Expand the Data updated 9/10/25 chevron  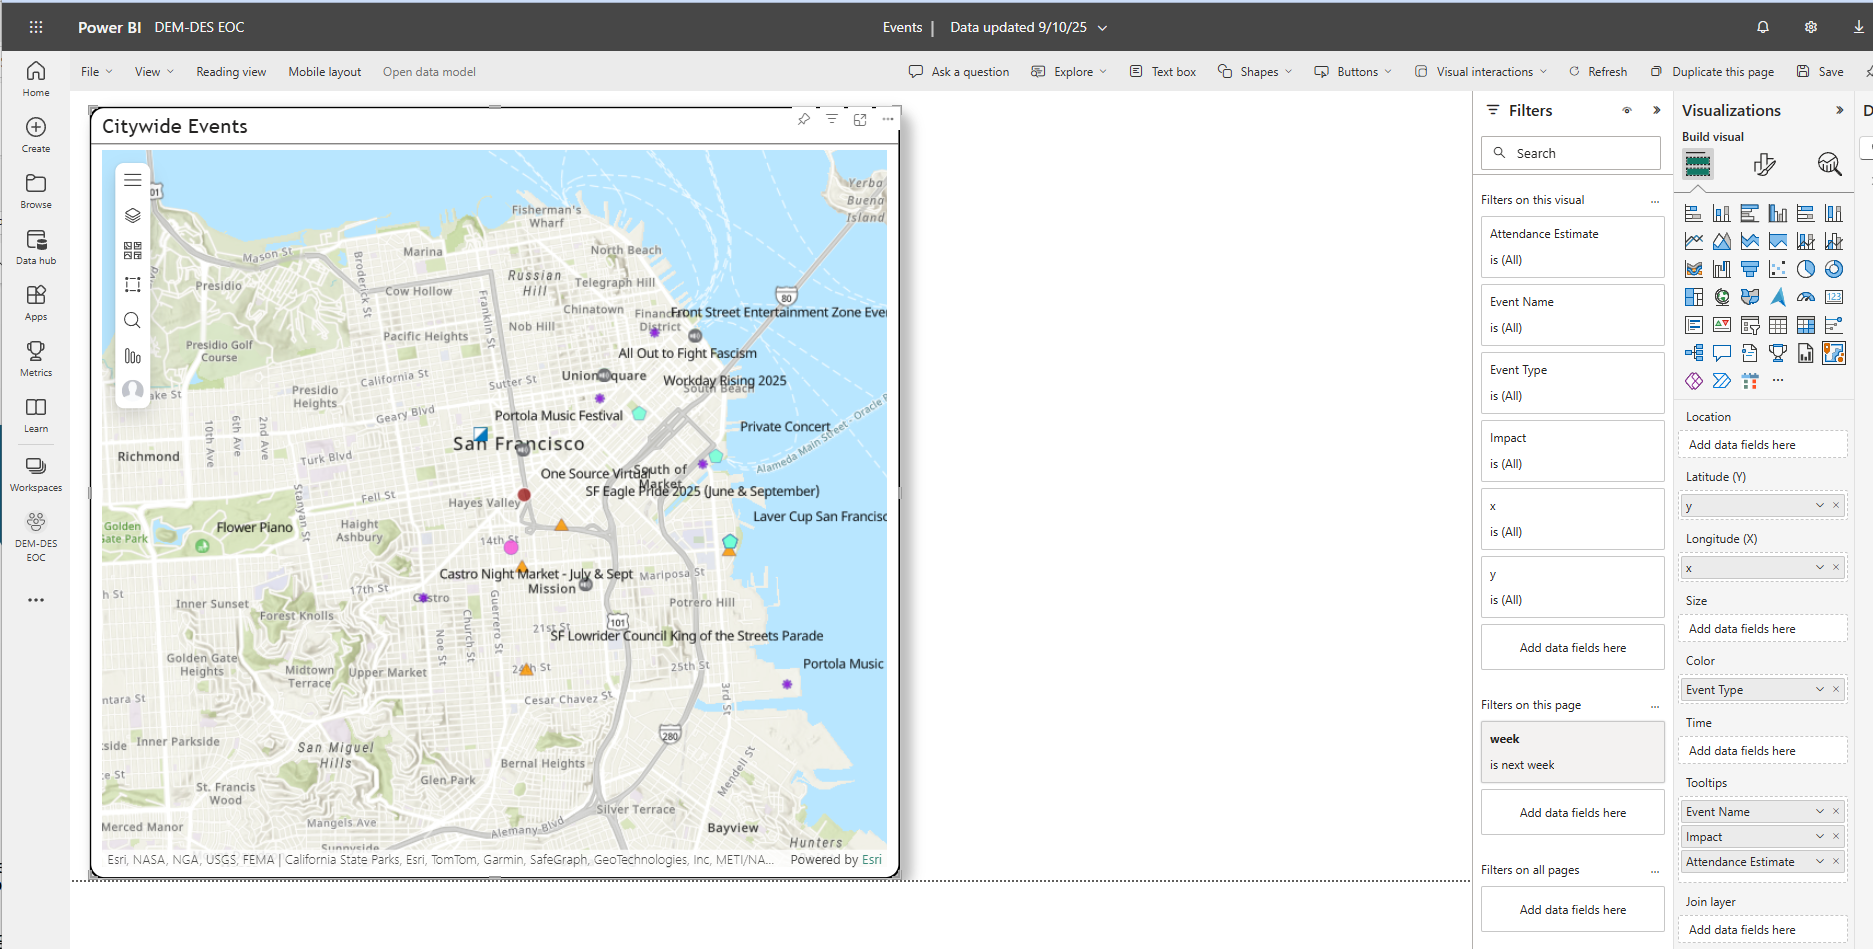point(1103,28)
